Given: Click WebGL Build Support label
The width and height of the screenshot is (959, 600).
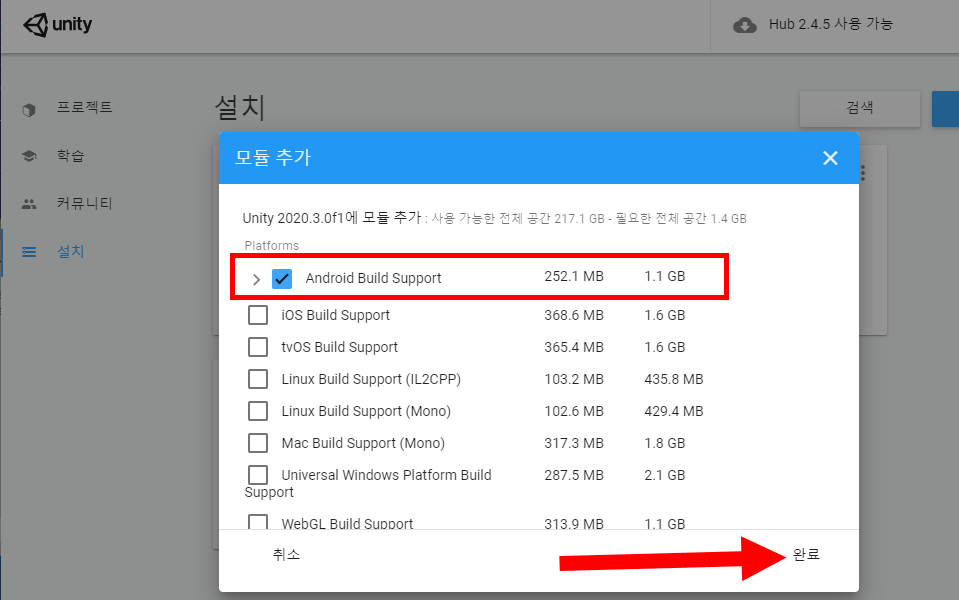Looking at the screenshot, I should click(x=347, y=524).
